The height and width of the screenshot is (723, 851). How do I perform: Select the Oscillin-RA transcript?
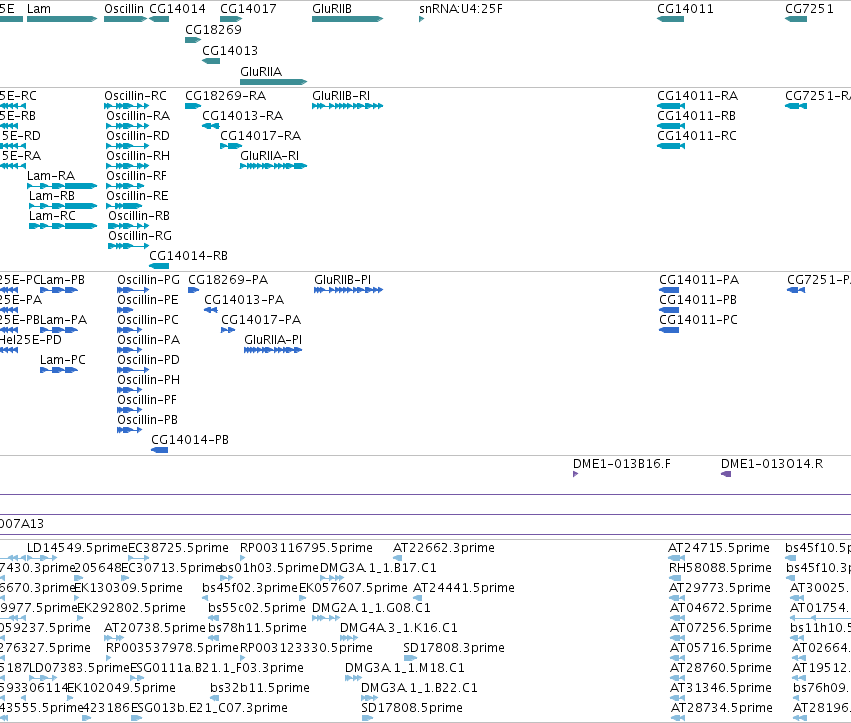(128, 126)
